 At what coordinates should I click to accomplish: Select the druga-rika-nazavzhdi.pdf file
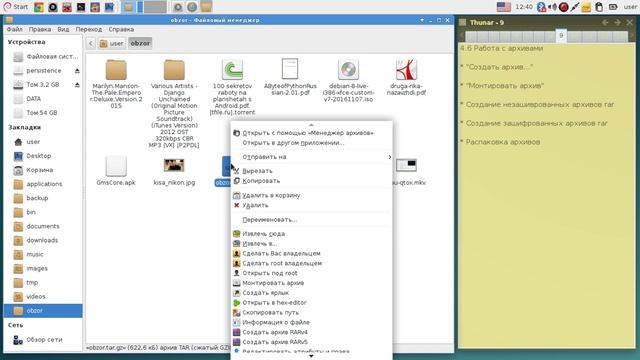pos(406,70)
